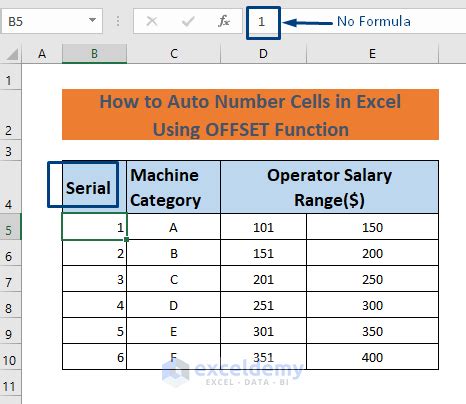The height and width of the screenshot is (404, 466).
Task: Select salary cell 301
Action: (263, 331)
